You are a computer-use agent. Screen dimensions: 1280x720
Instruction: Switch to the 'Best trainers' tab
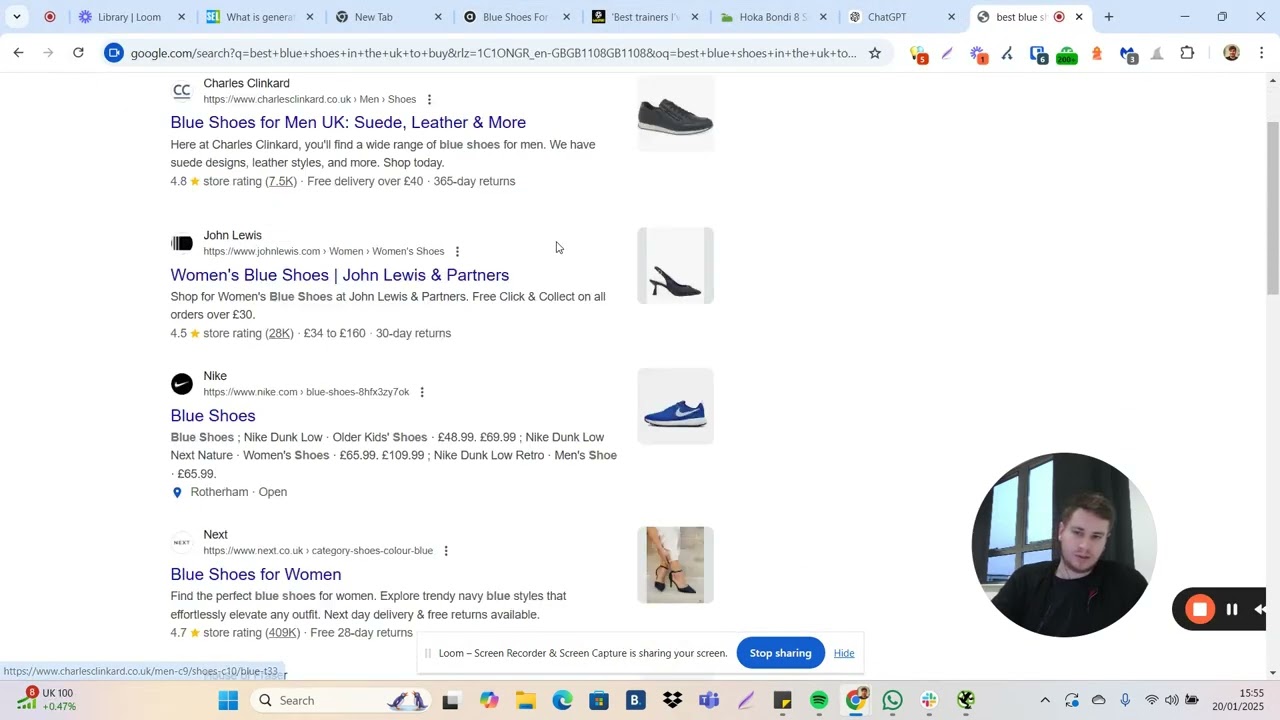tap(645, 17)
